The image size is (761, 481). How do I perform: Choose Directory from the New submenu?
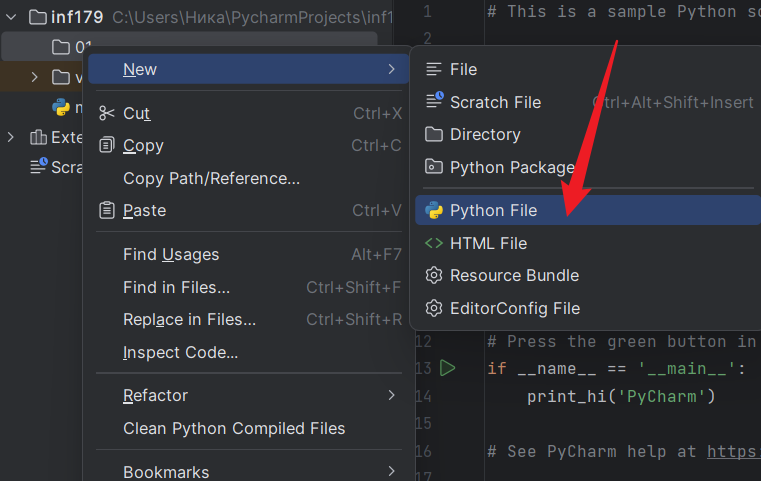[x=485, y=134]
